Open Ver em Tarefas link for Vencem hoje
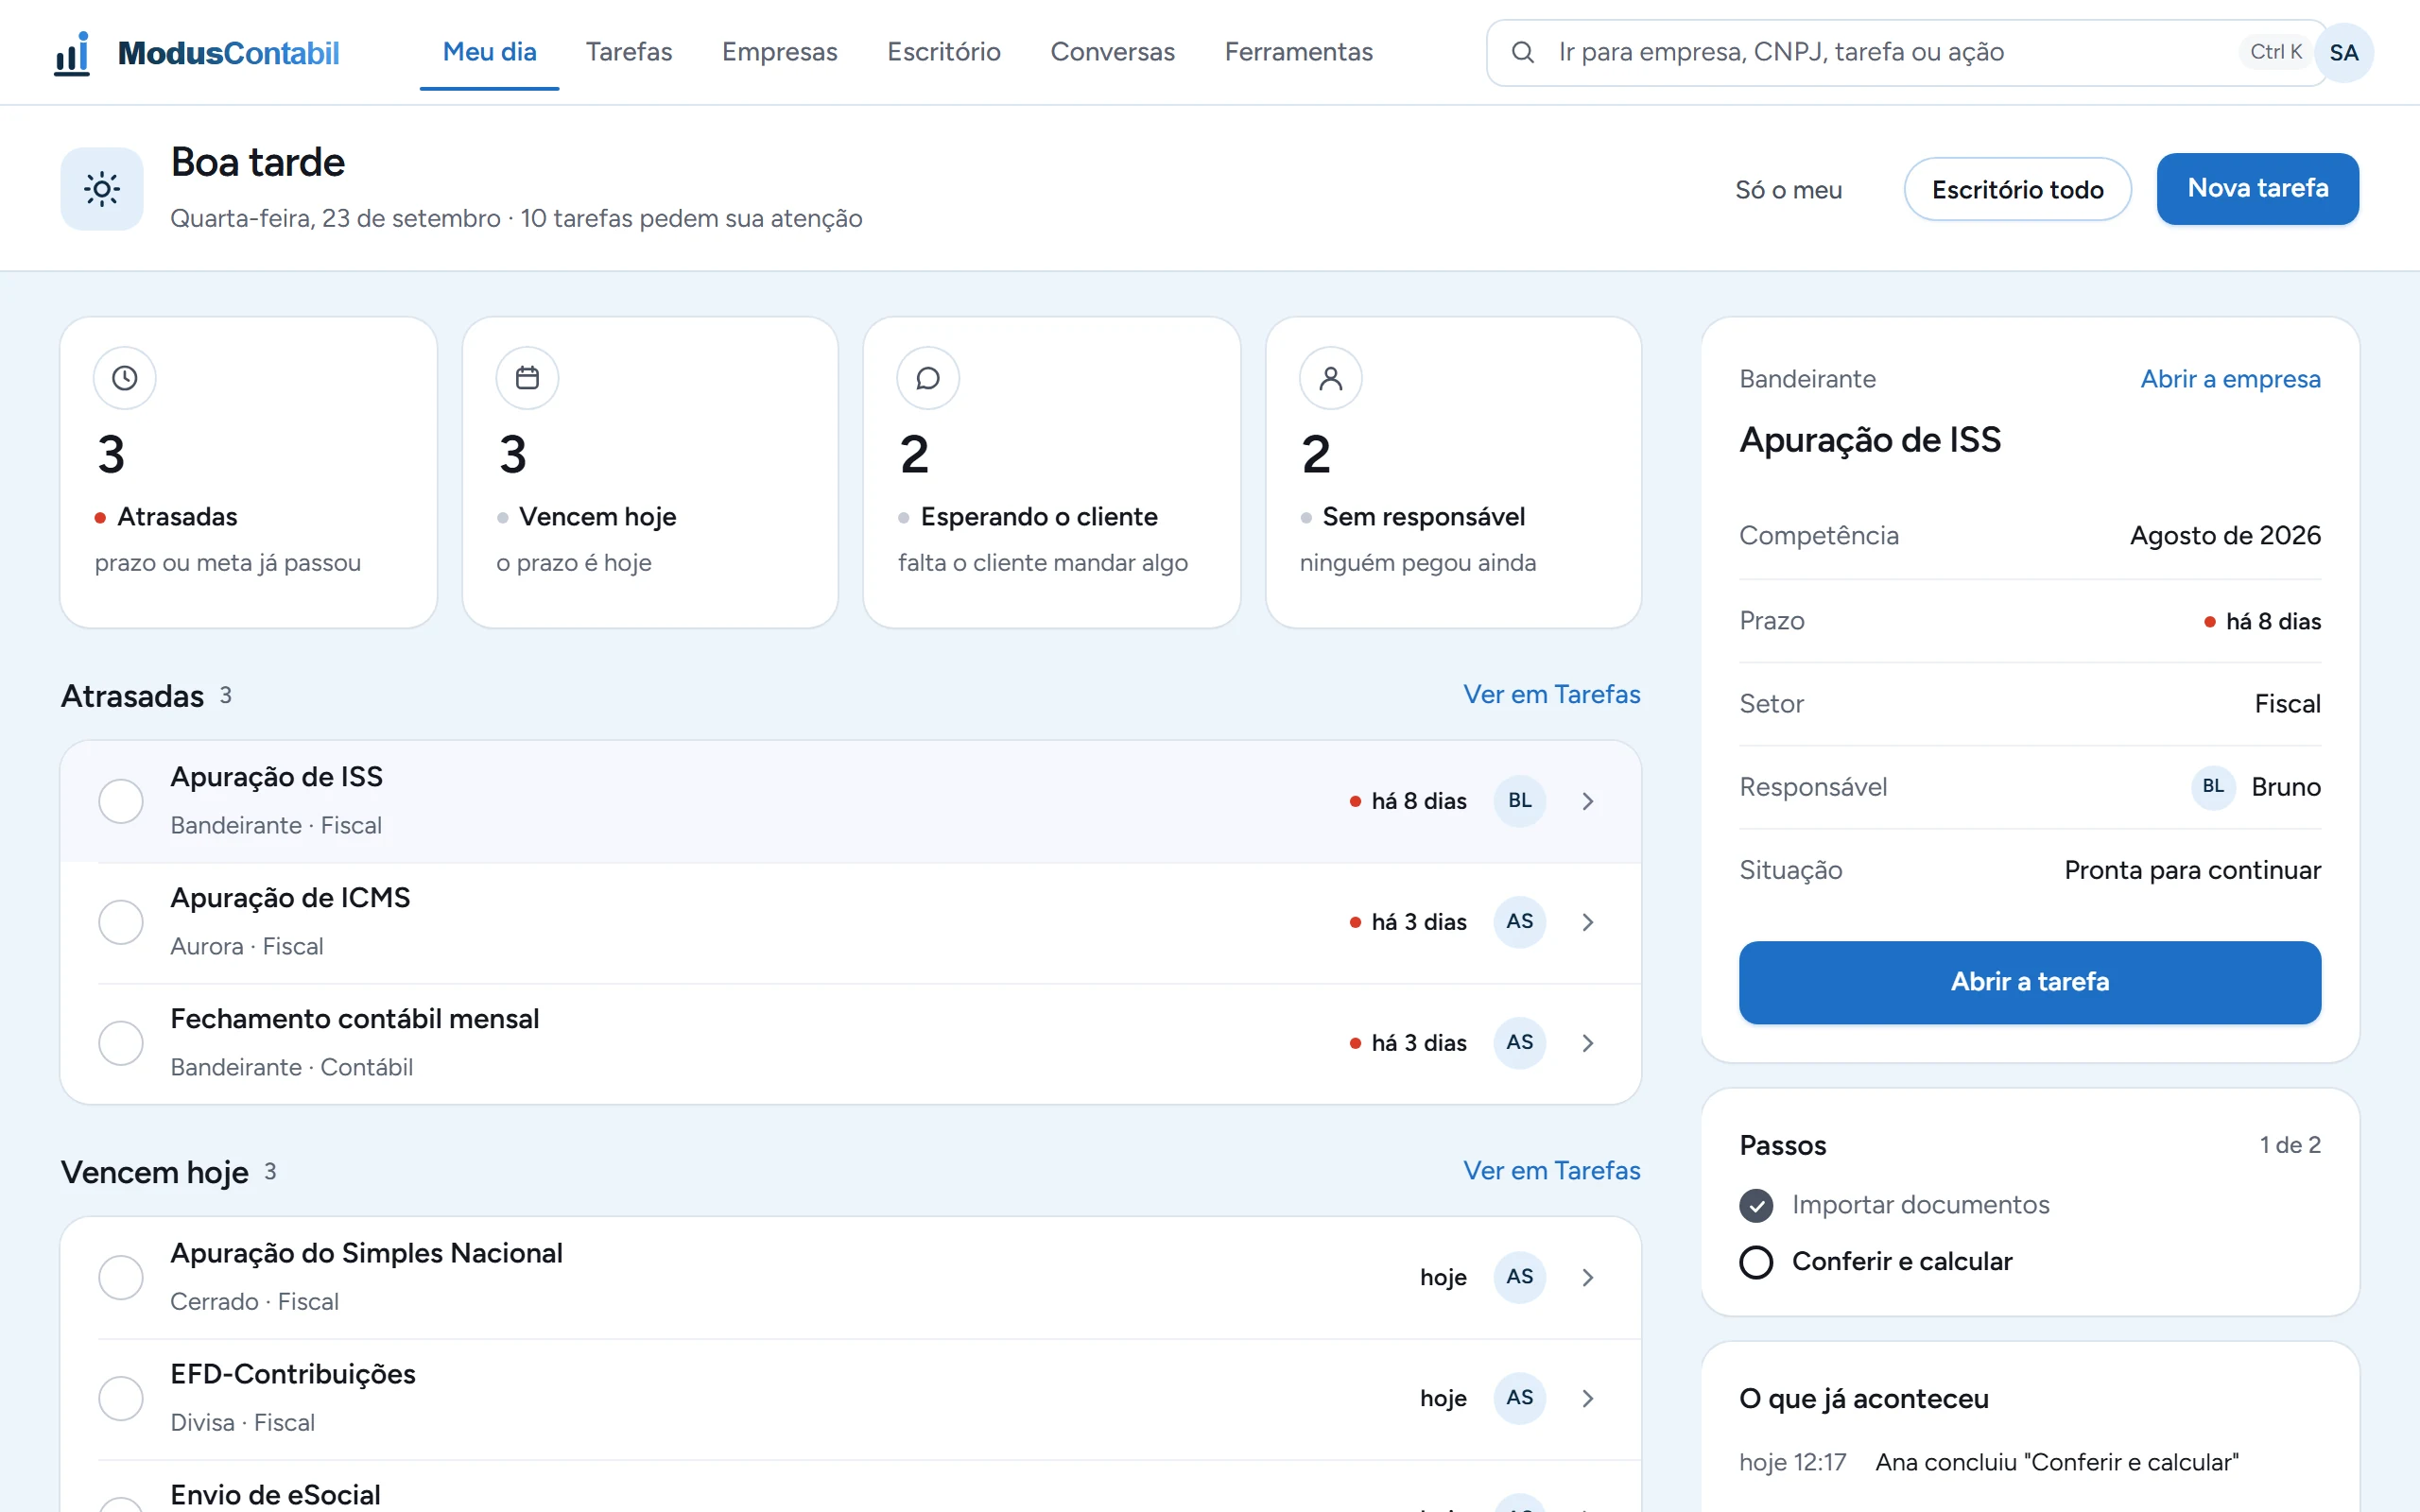The height and width of the screenshot is (1512, 2420). 1551,1170
